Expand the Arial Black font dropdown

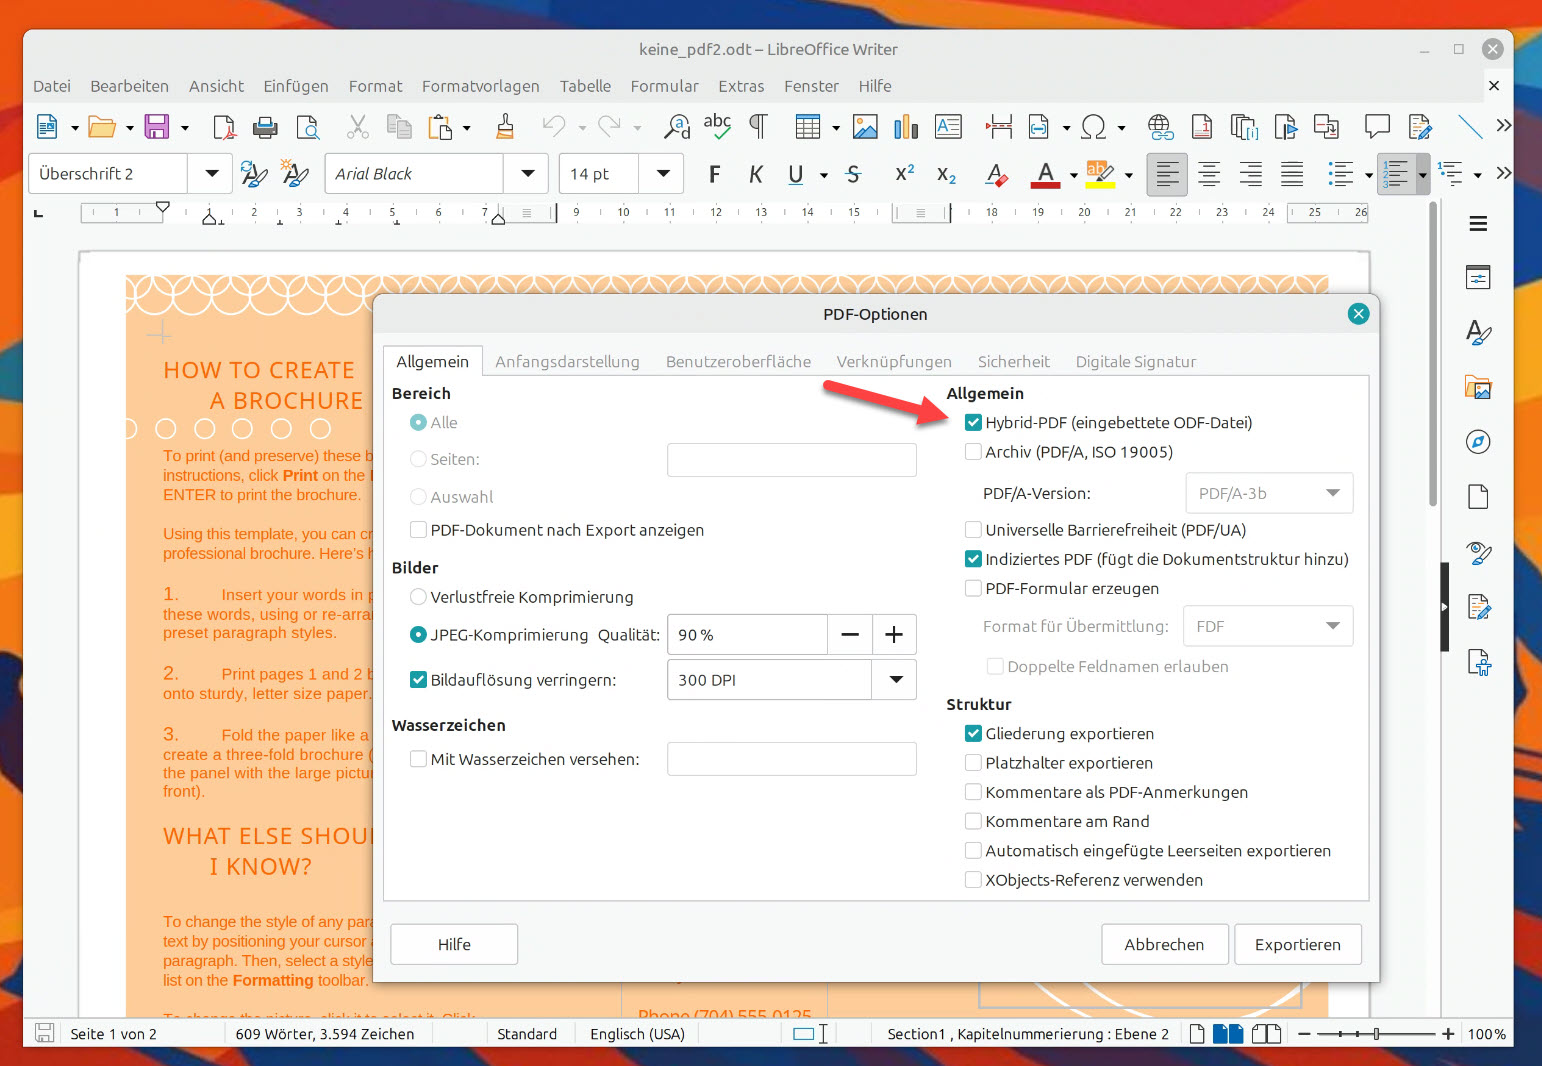coord(527,174)
